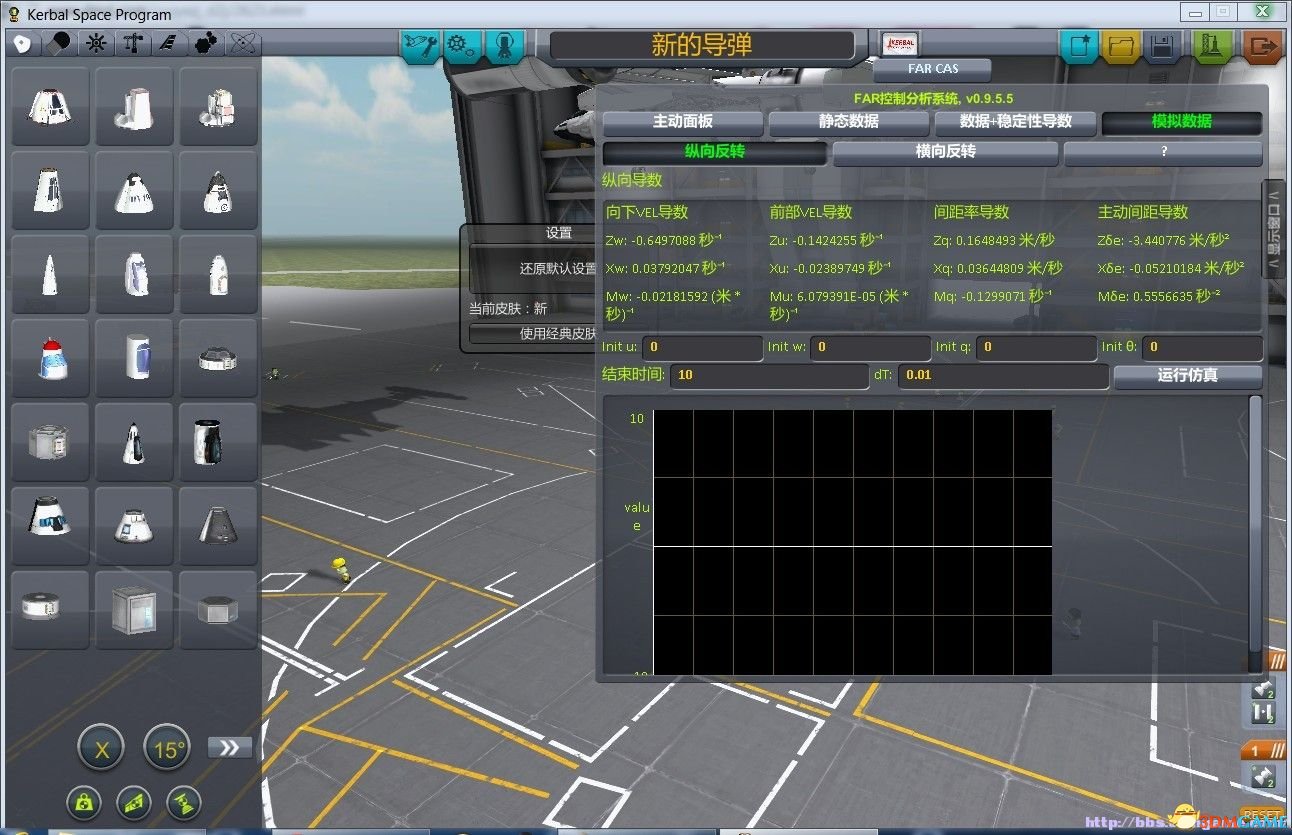Switch to the Parts build mode button
The image size is (1292, 835).
click(420, 46)
